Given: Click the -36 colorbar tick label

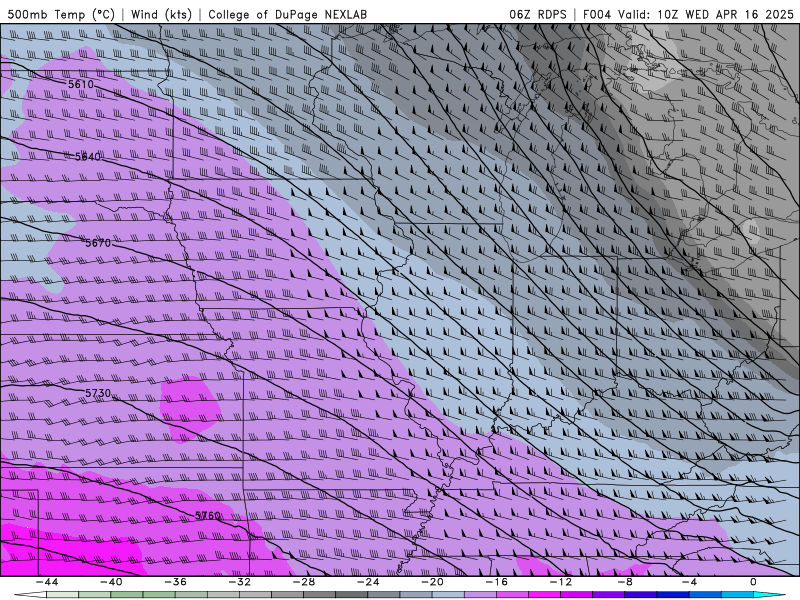Looking at the screenshot, I should coord(176,582).
